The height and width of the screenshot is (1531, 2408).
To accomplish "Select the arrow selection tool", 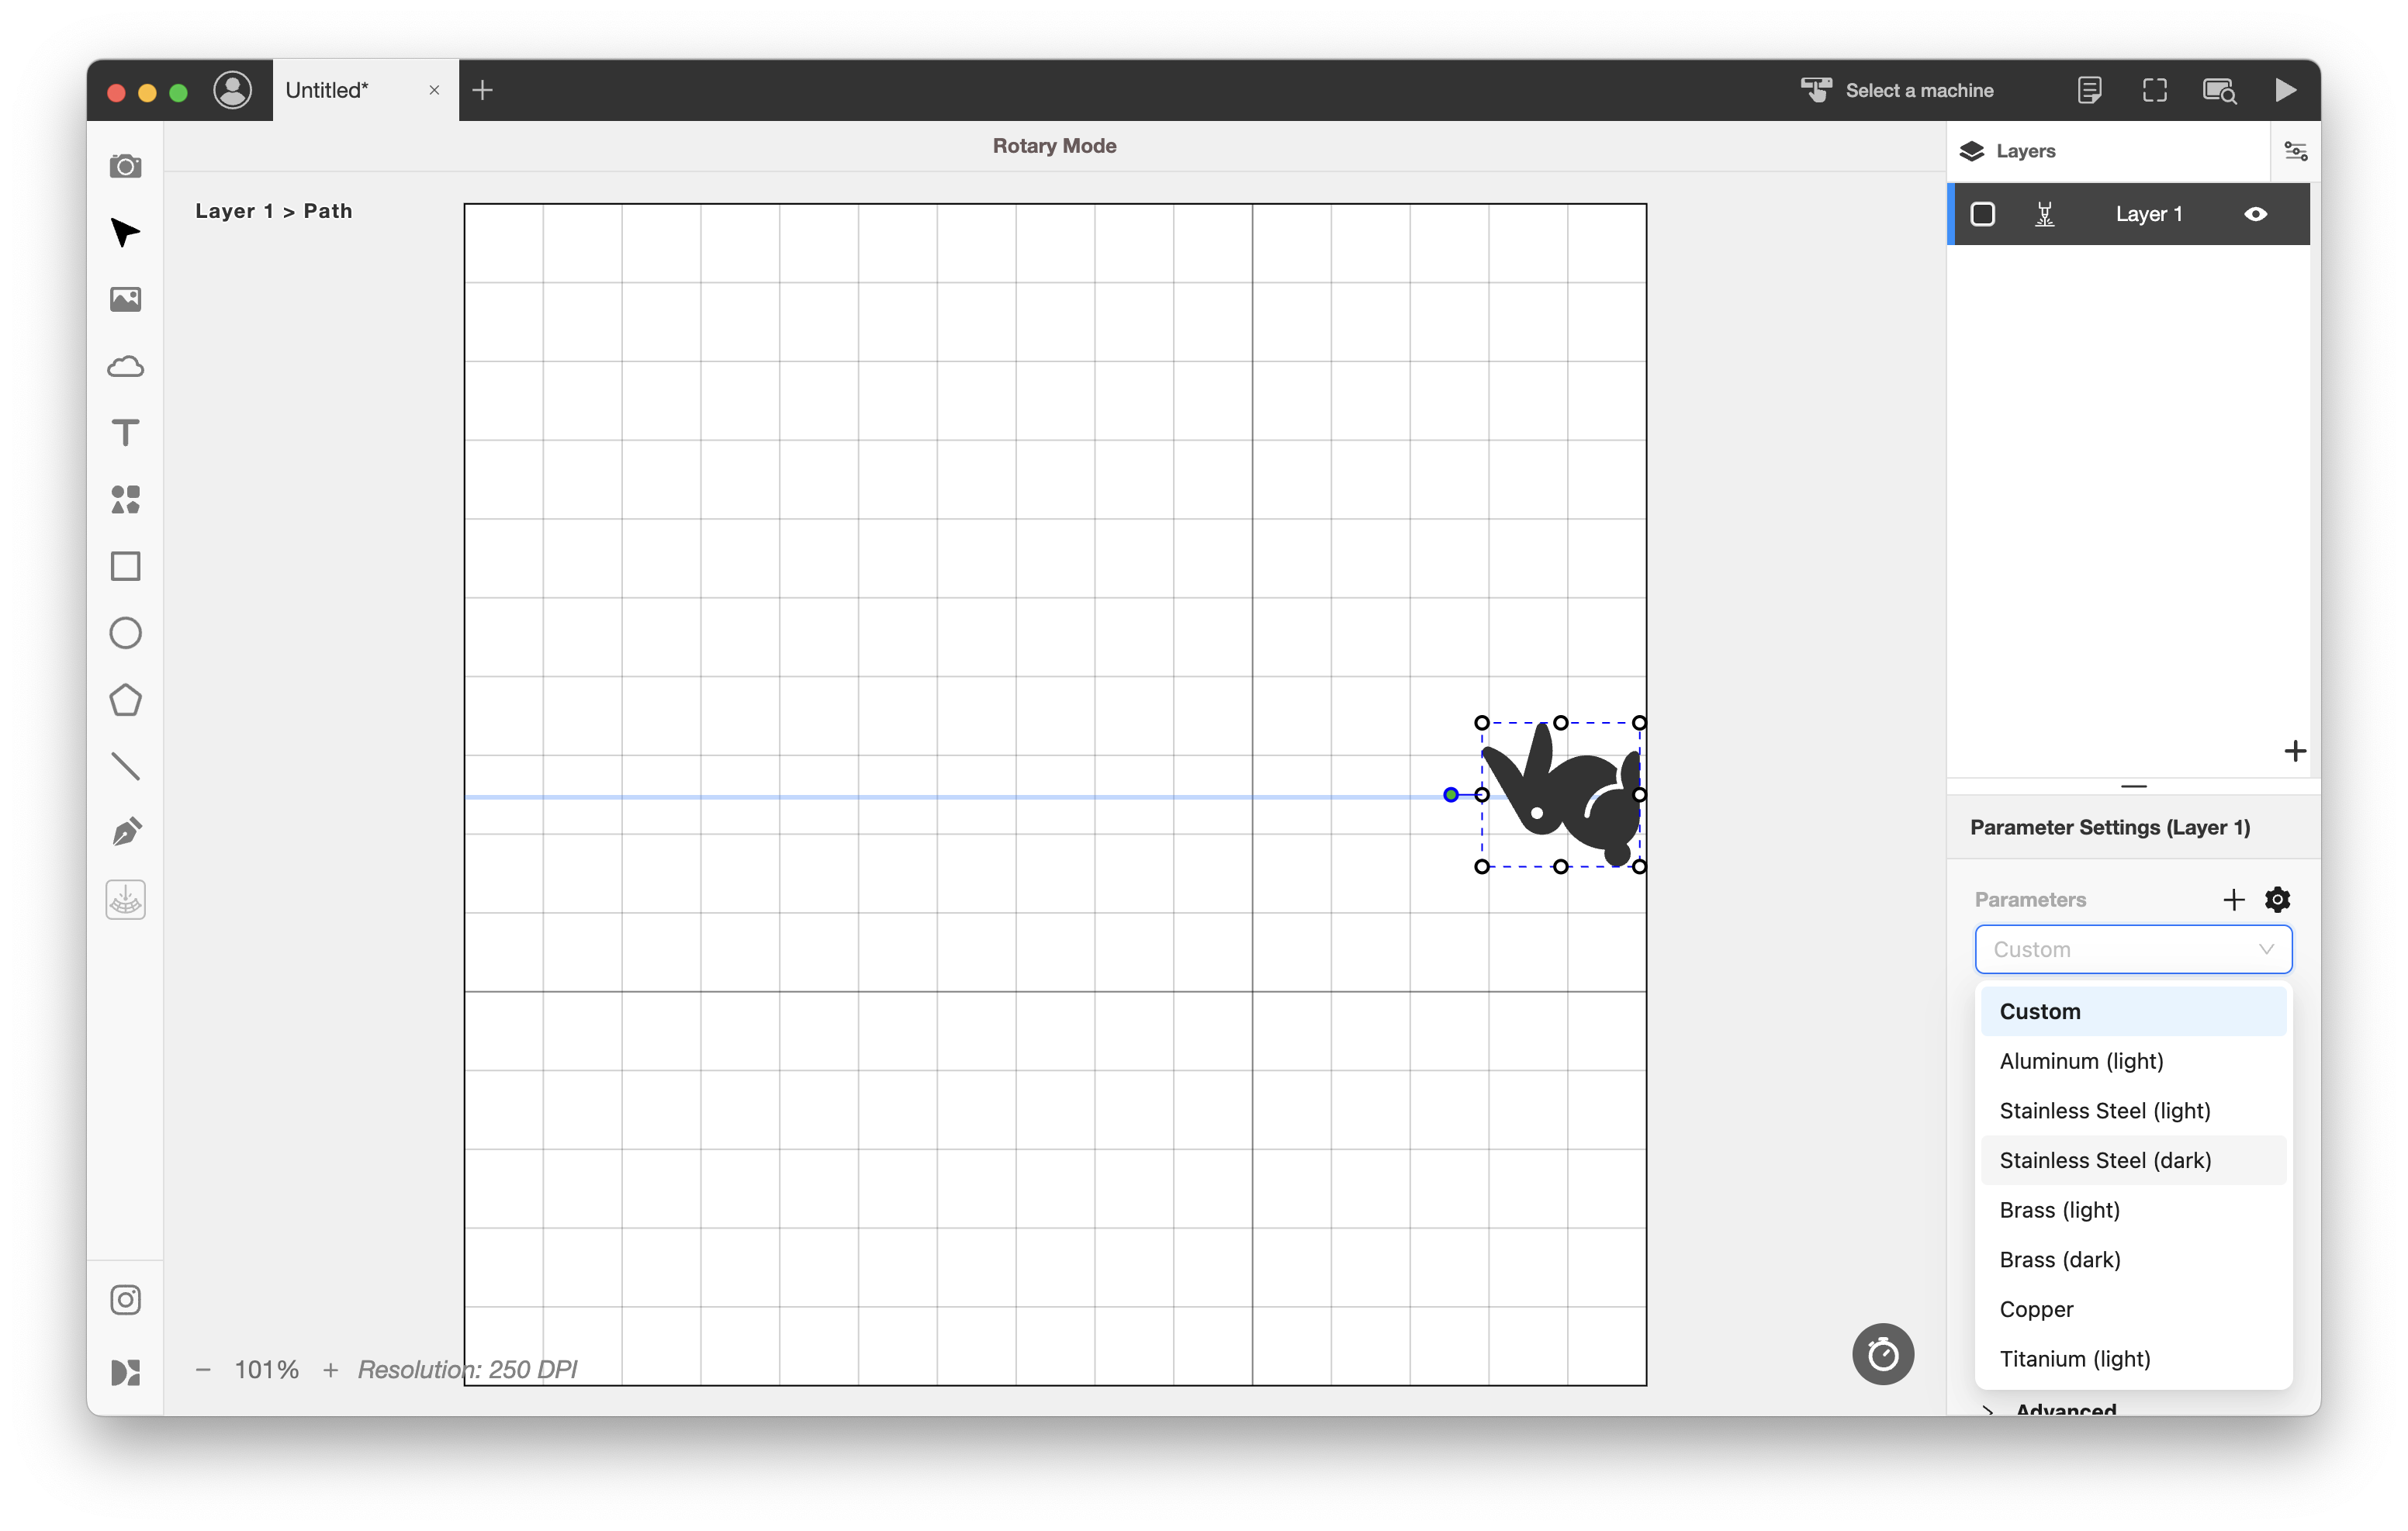I will pos(125,232).
